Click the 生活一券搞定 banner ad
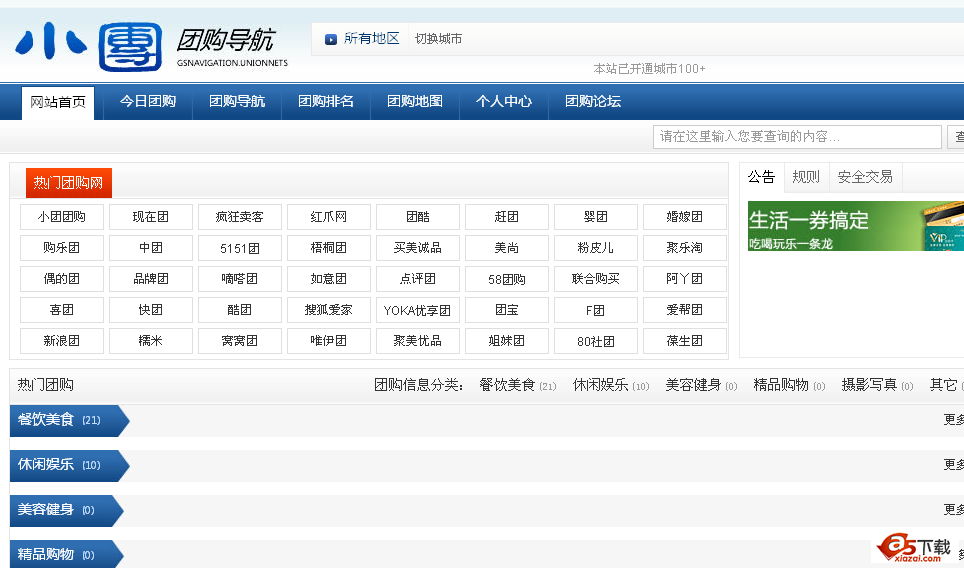The width and height of the screenshot is (964, 568). (x=856, y=226)
